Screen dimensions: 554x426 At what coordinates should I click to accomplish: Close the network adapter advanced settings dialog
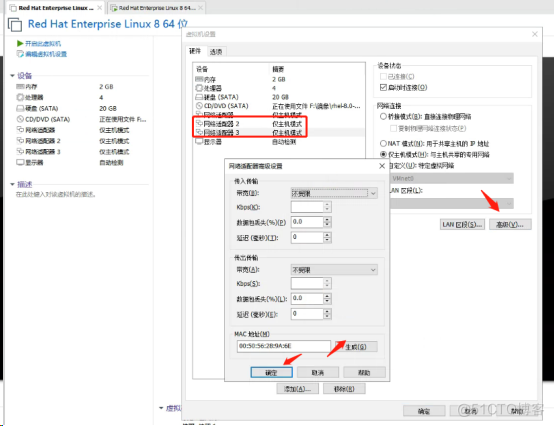tap(382, 166)
